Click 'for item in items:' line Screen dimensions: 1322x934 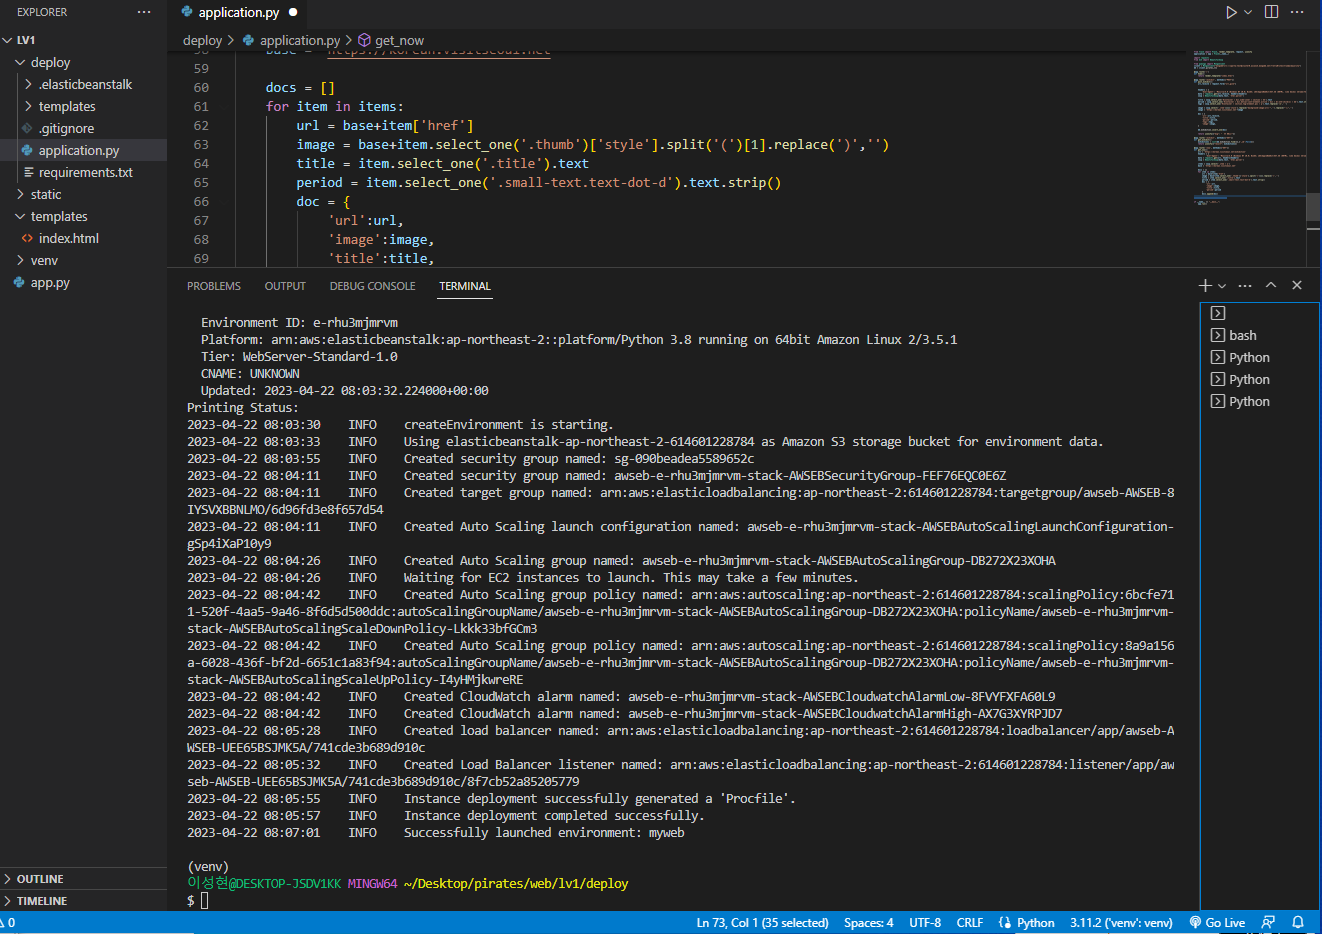(x=335, y=106)
